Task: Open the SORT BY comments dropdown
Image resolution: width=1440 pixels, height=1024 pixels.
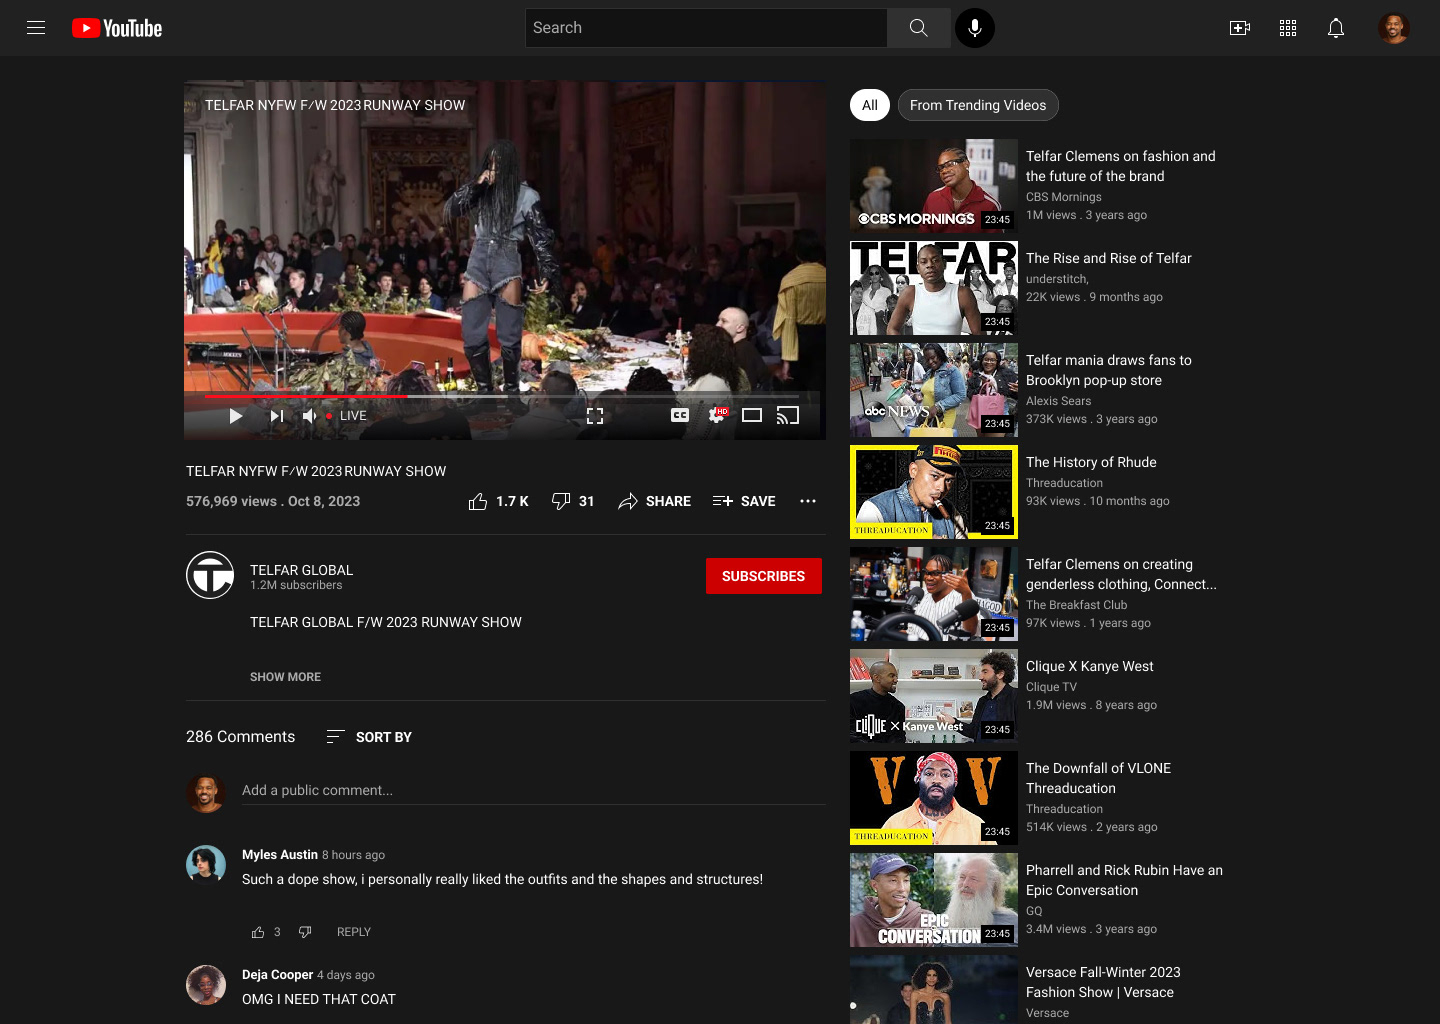Action: click(369, 737)
